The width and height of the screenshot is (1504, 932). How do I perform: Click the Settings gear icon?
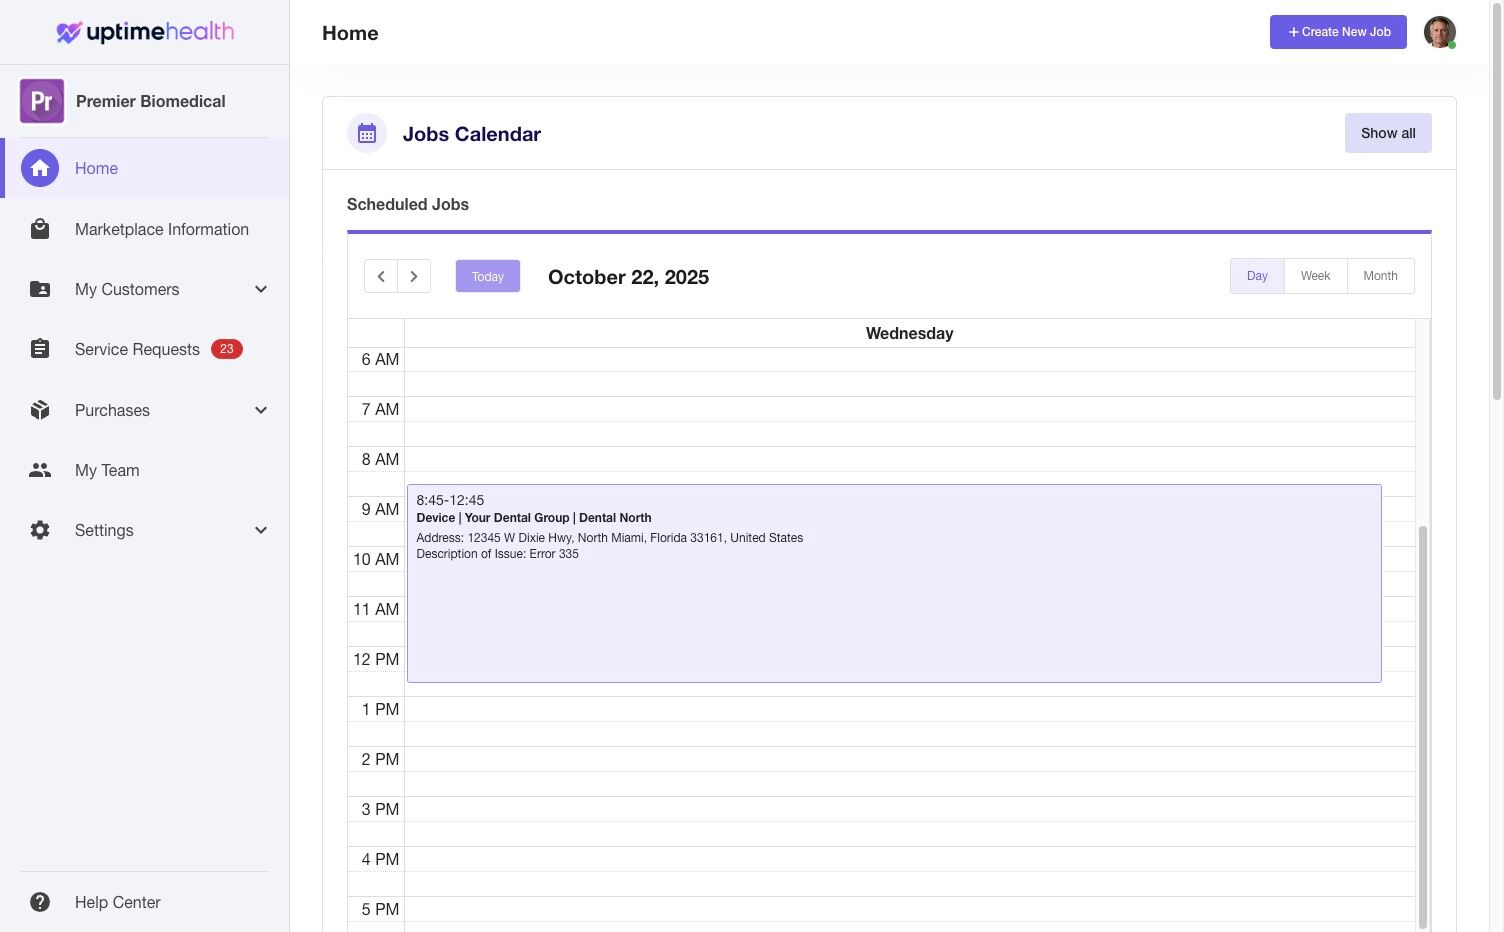click(40, 530)
